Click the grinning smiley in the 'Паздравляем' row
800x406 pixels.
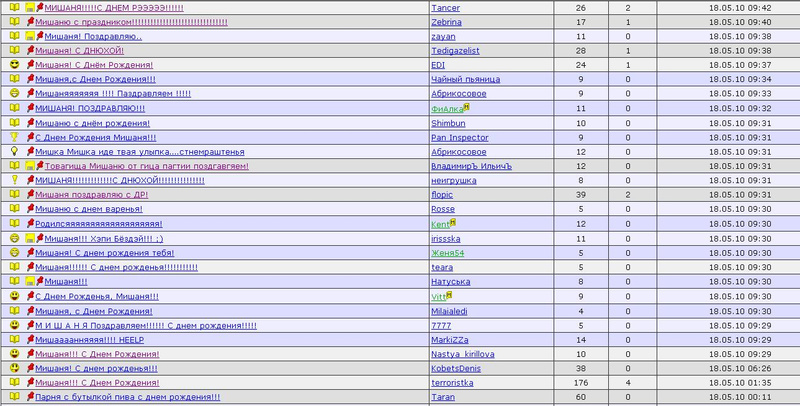tap(15, 93)
